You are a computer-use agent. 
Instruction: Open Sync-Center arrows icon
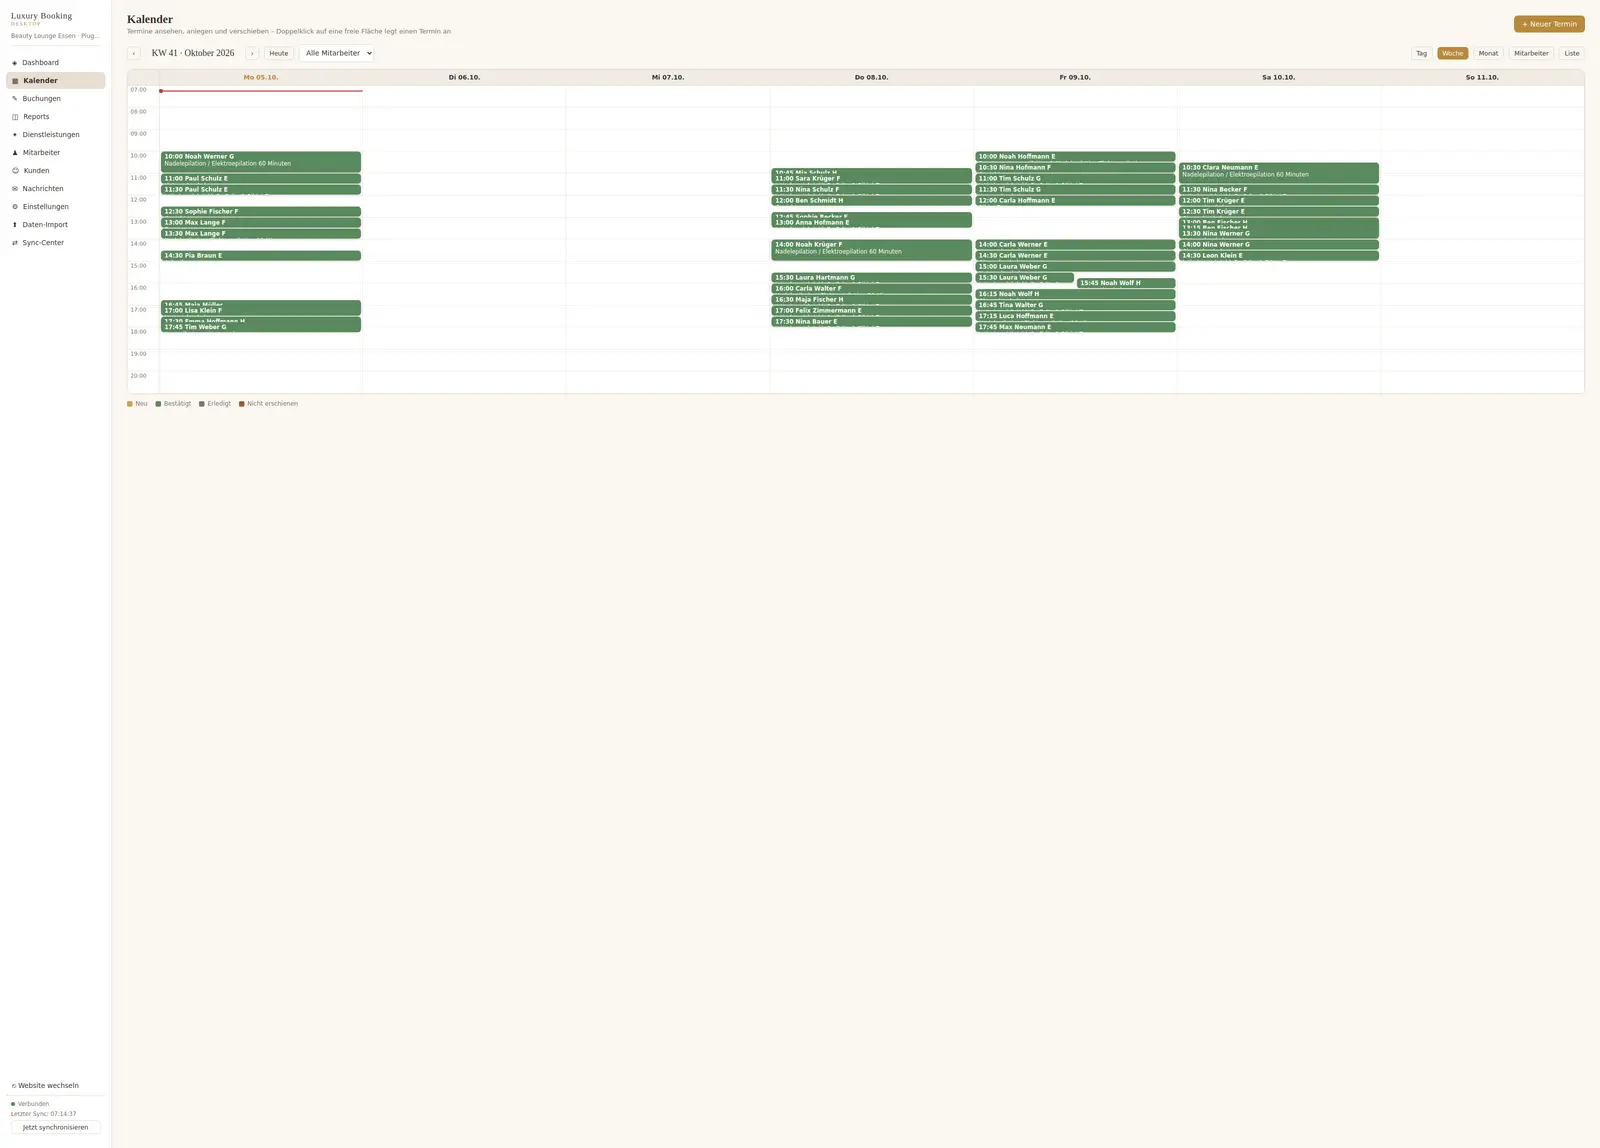(14, 243)
